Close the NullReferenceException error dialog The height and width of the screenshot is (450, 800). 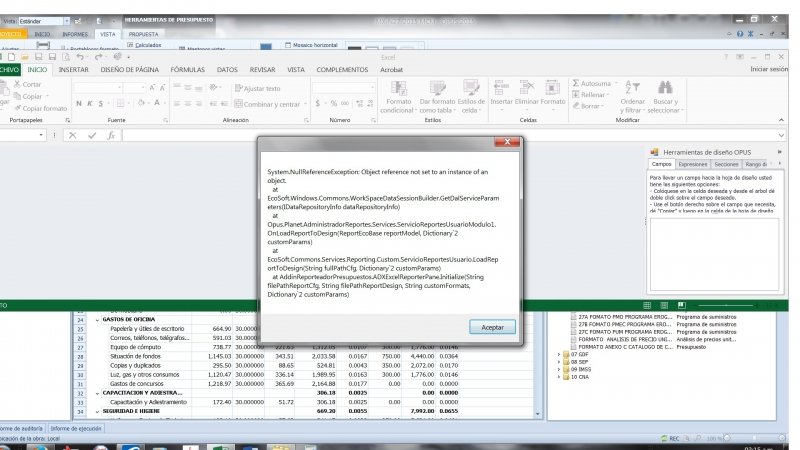(507, 143)
